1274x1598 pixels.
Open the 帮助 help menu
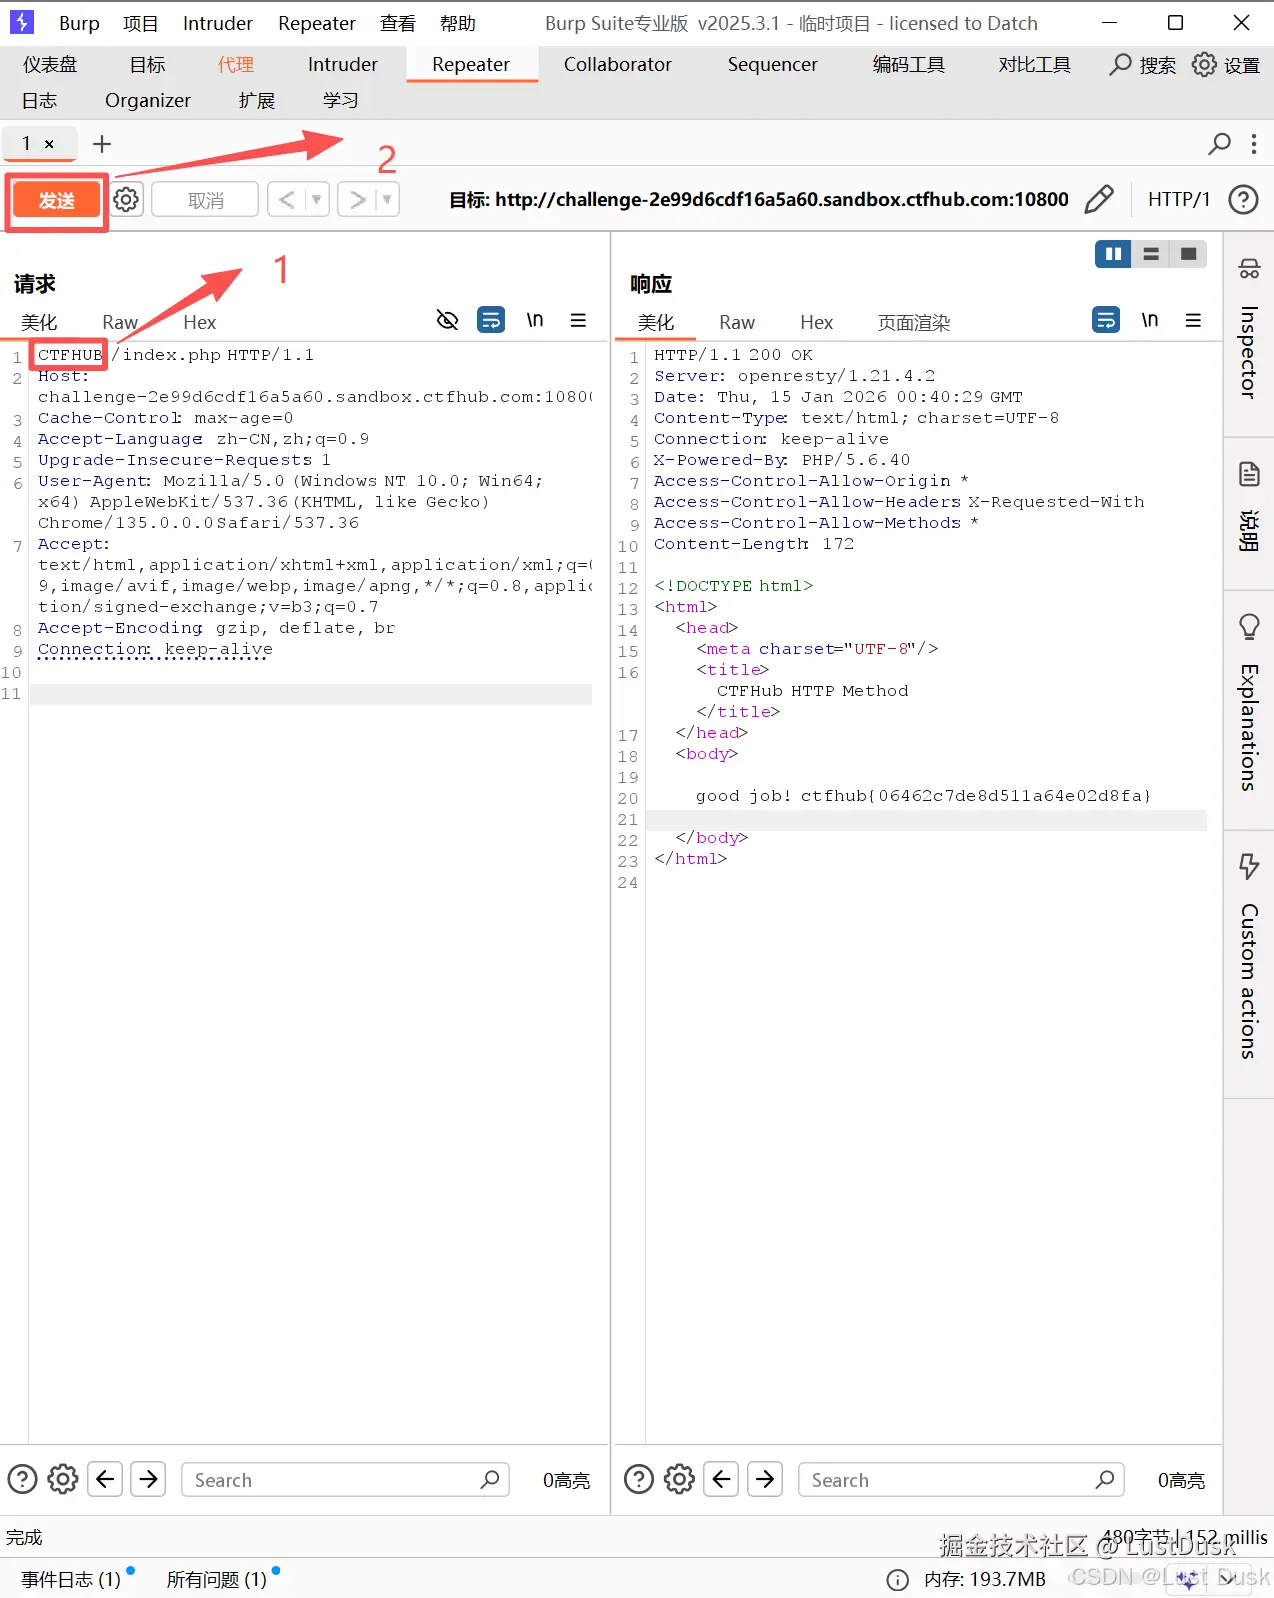[458, 23]
